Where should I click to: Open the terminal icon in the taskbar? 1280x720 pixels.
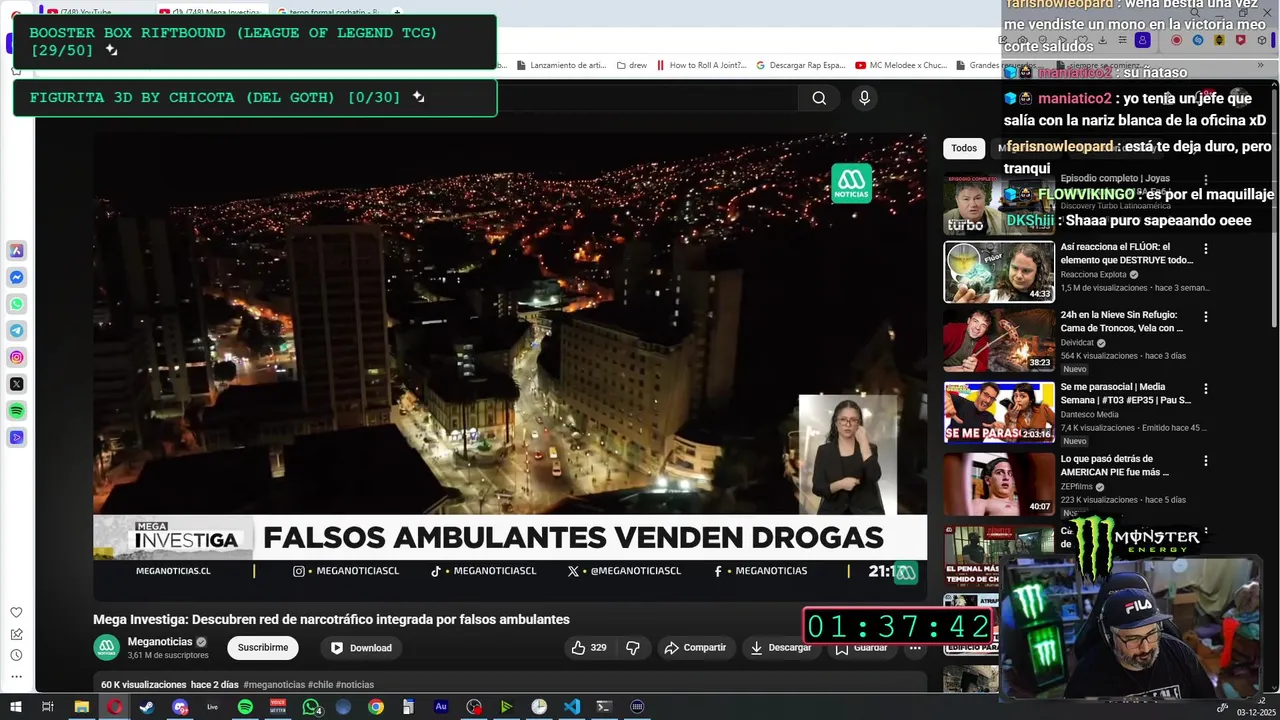604,707
